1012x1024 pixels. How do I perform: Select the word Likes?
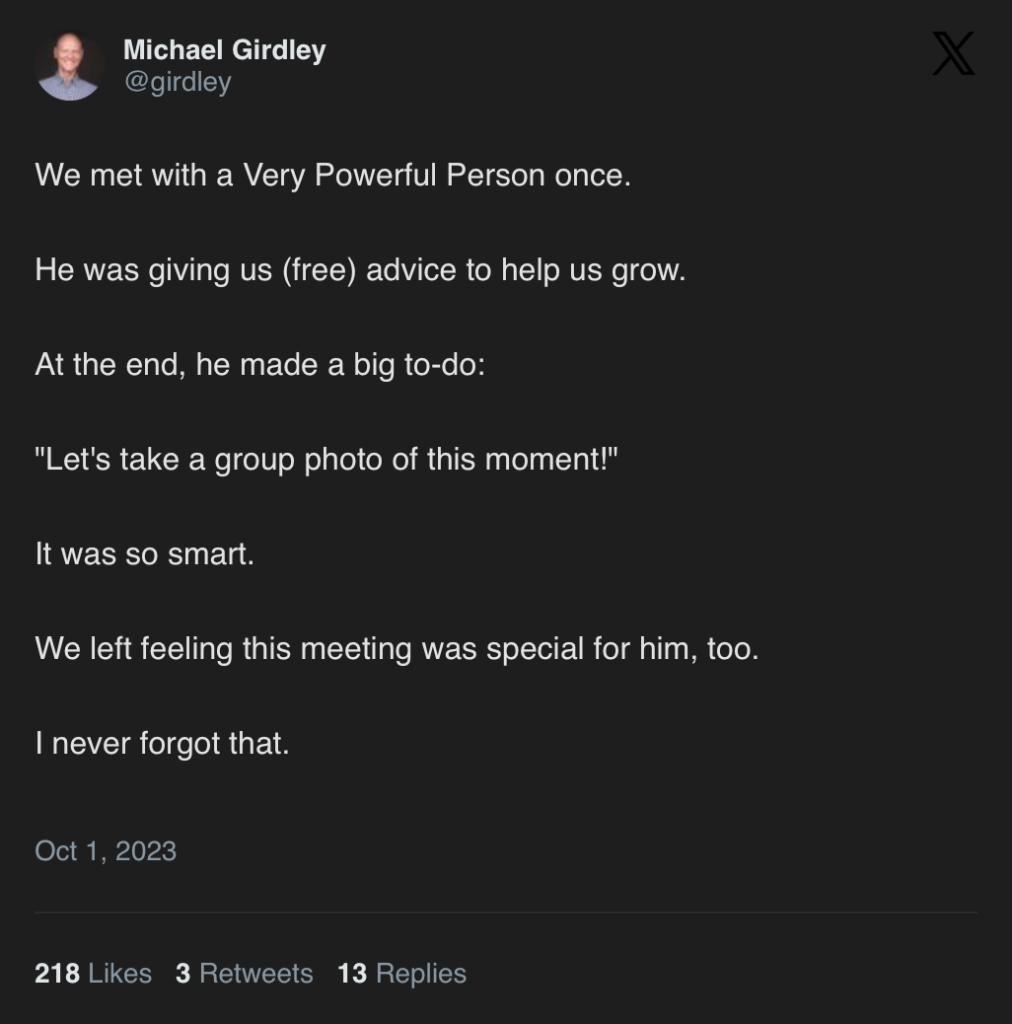pyautogui.click(x=120, y=973)
